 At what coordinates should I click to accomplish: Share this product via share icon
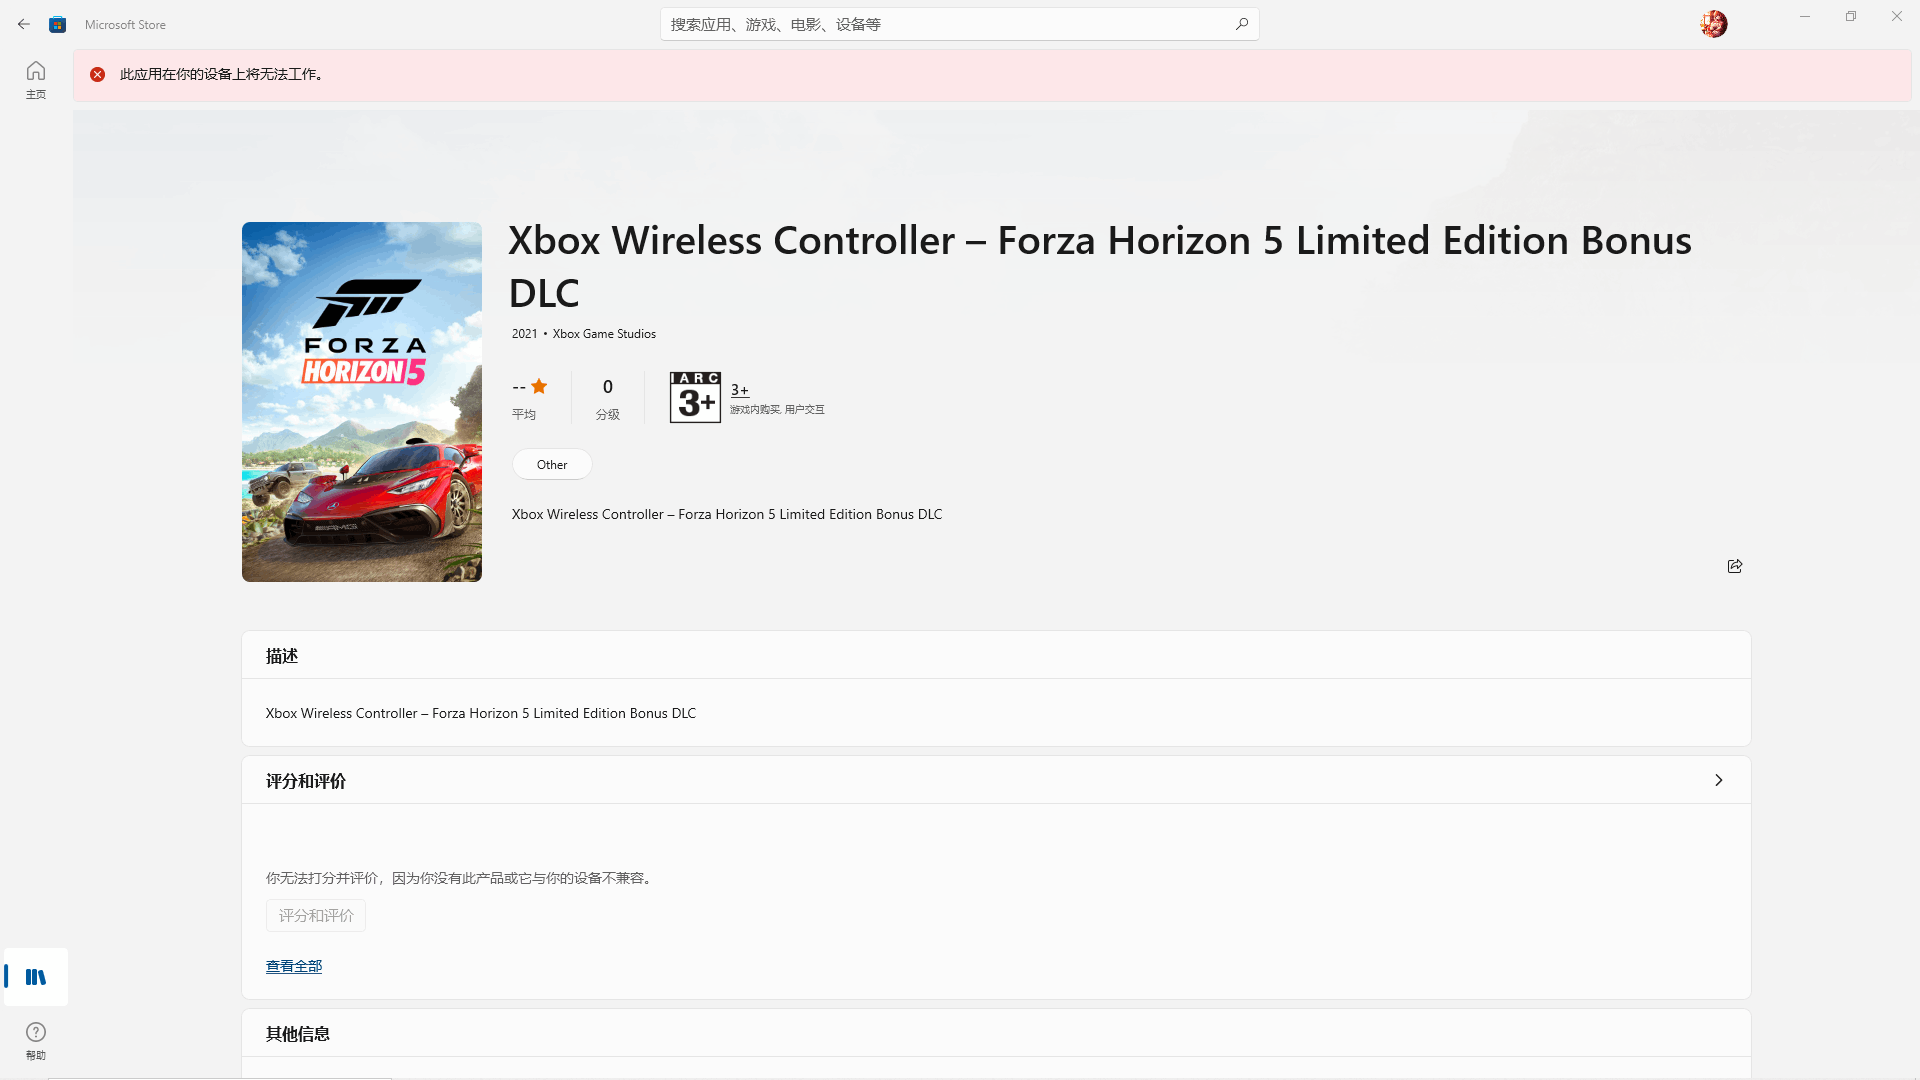click(1735, 566)
